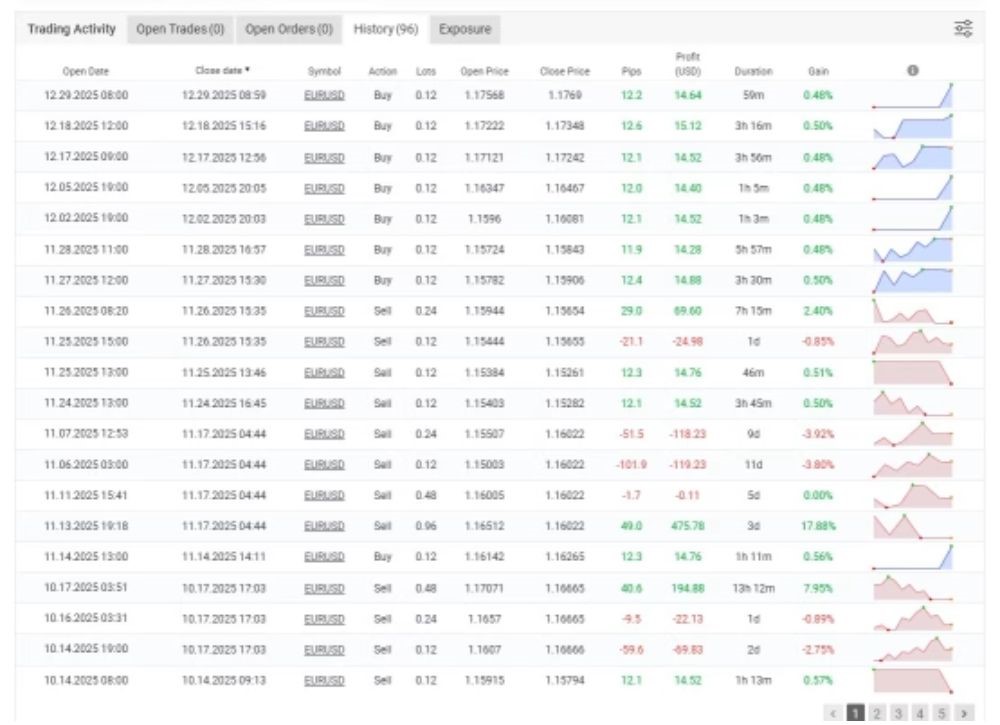The width and height of the screenshot is (1000, 725).
Task: Sort by the Duration column header
Action: (753, 71)
